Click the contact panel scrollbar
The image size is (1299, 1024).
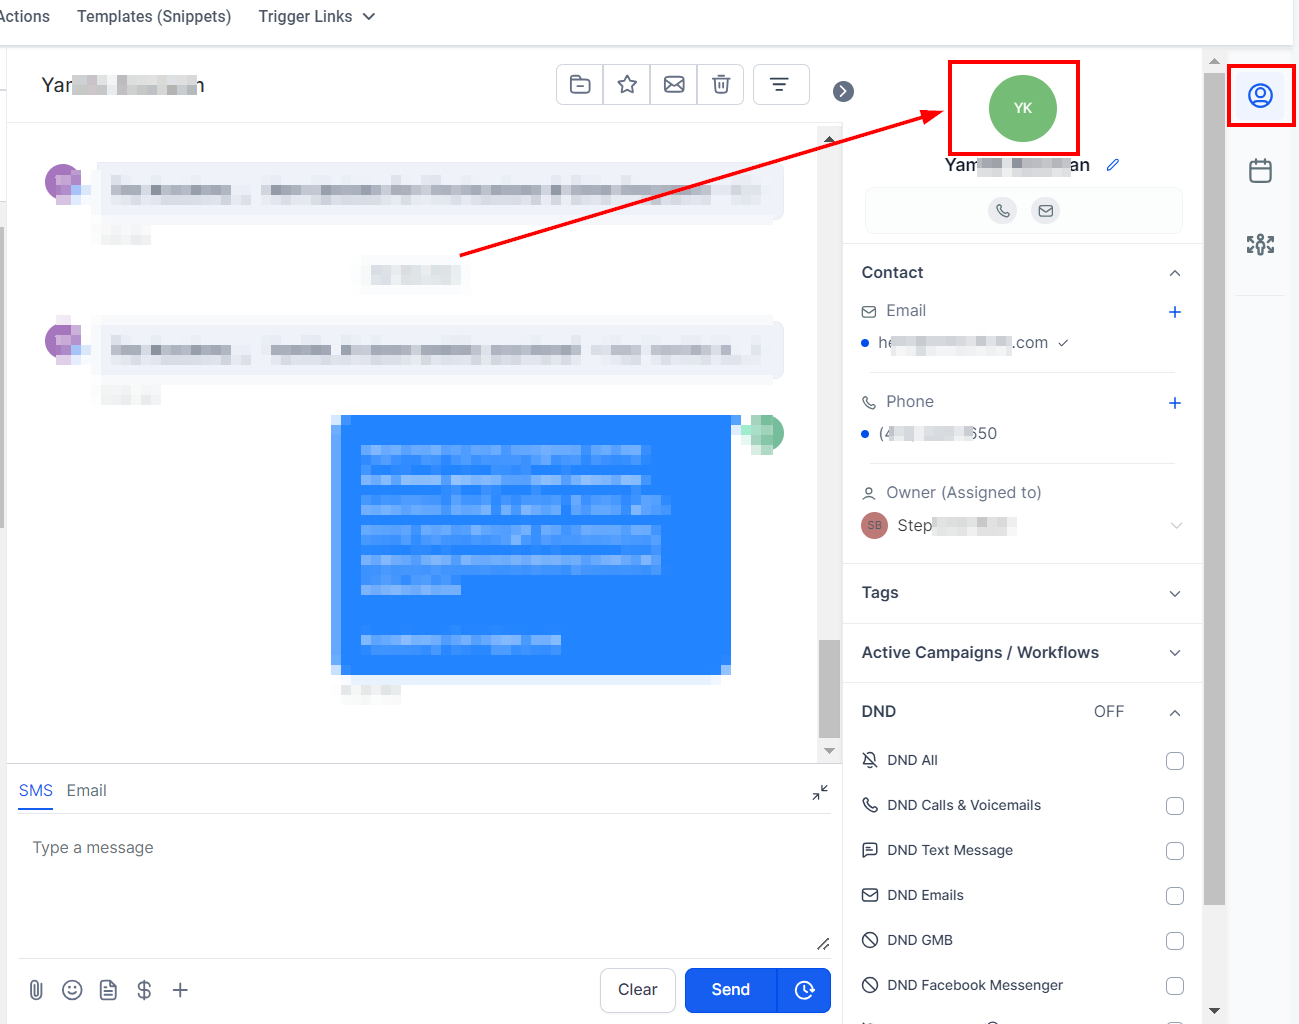pyautogui.click(x=1214, y=488)
